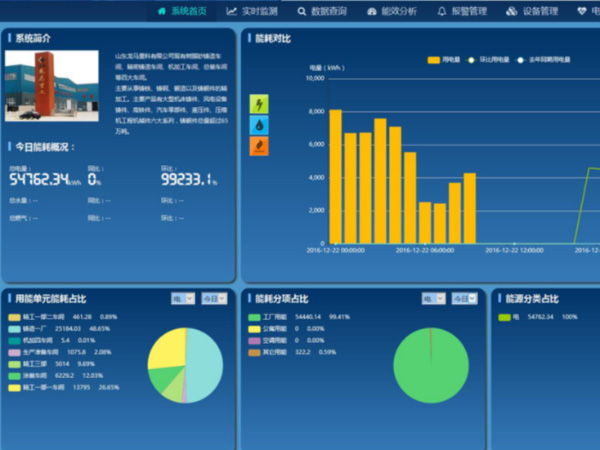
Task: Select the water droplet energy icon
Action: click(258, 125)
